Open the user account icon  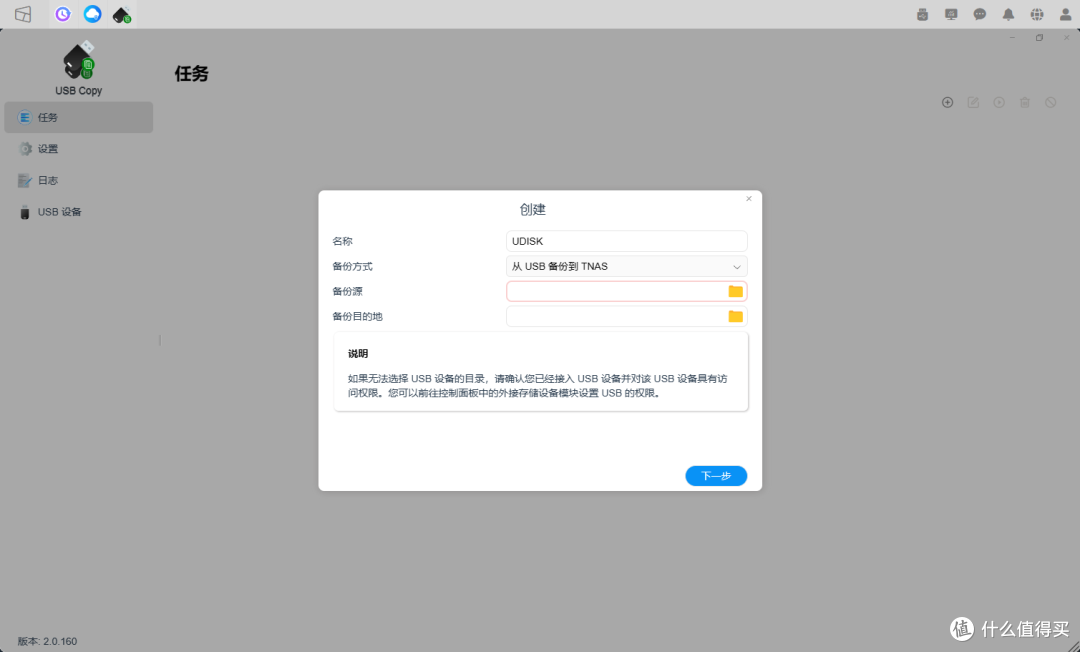1066,14
